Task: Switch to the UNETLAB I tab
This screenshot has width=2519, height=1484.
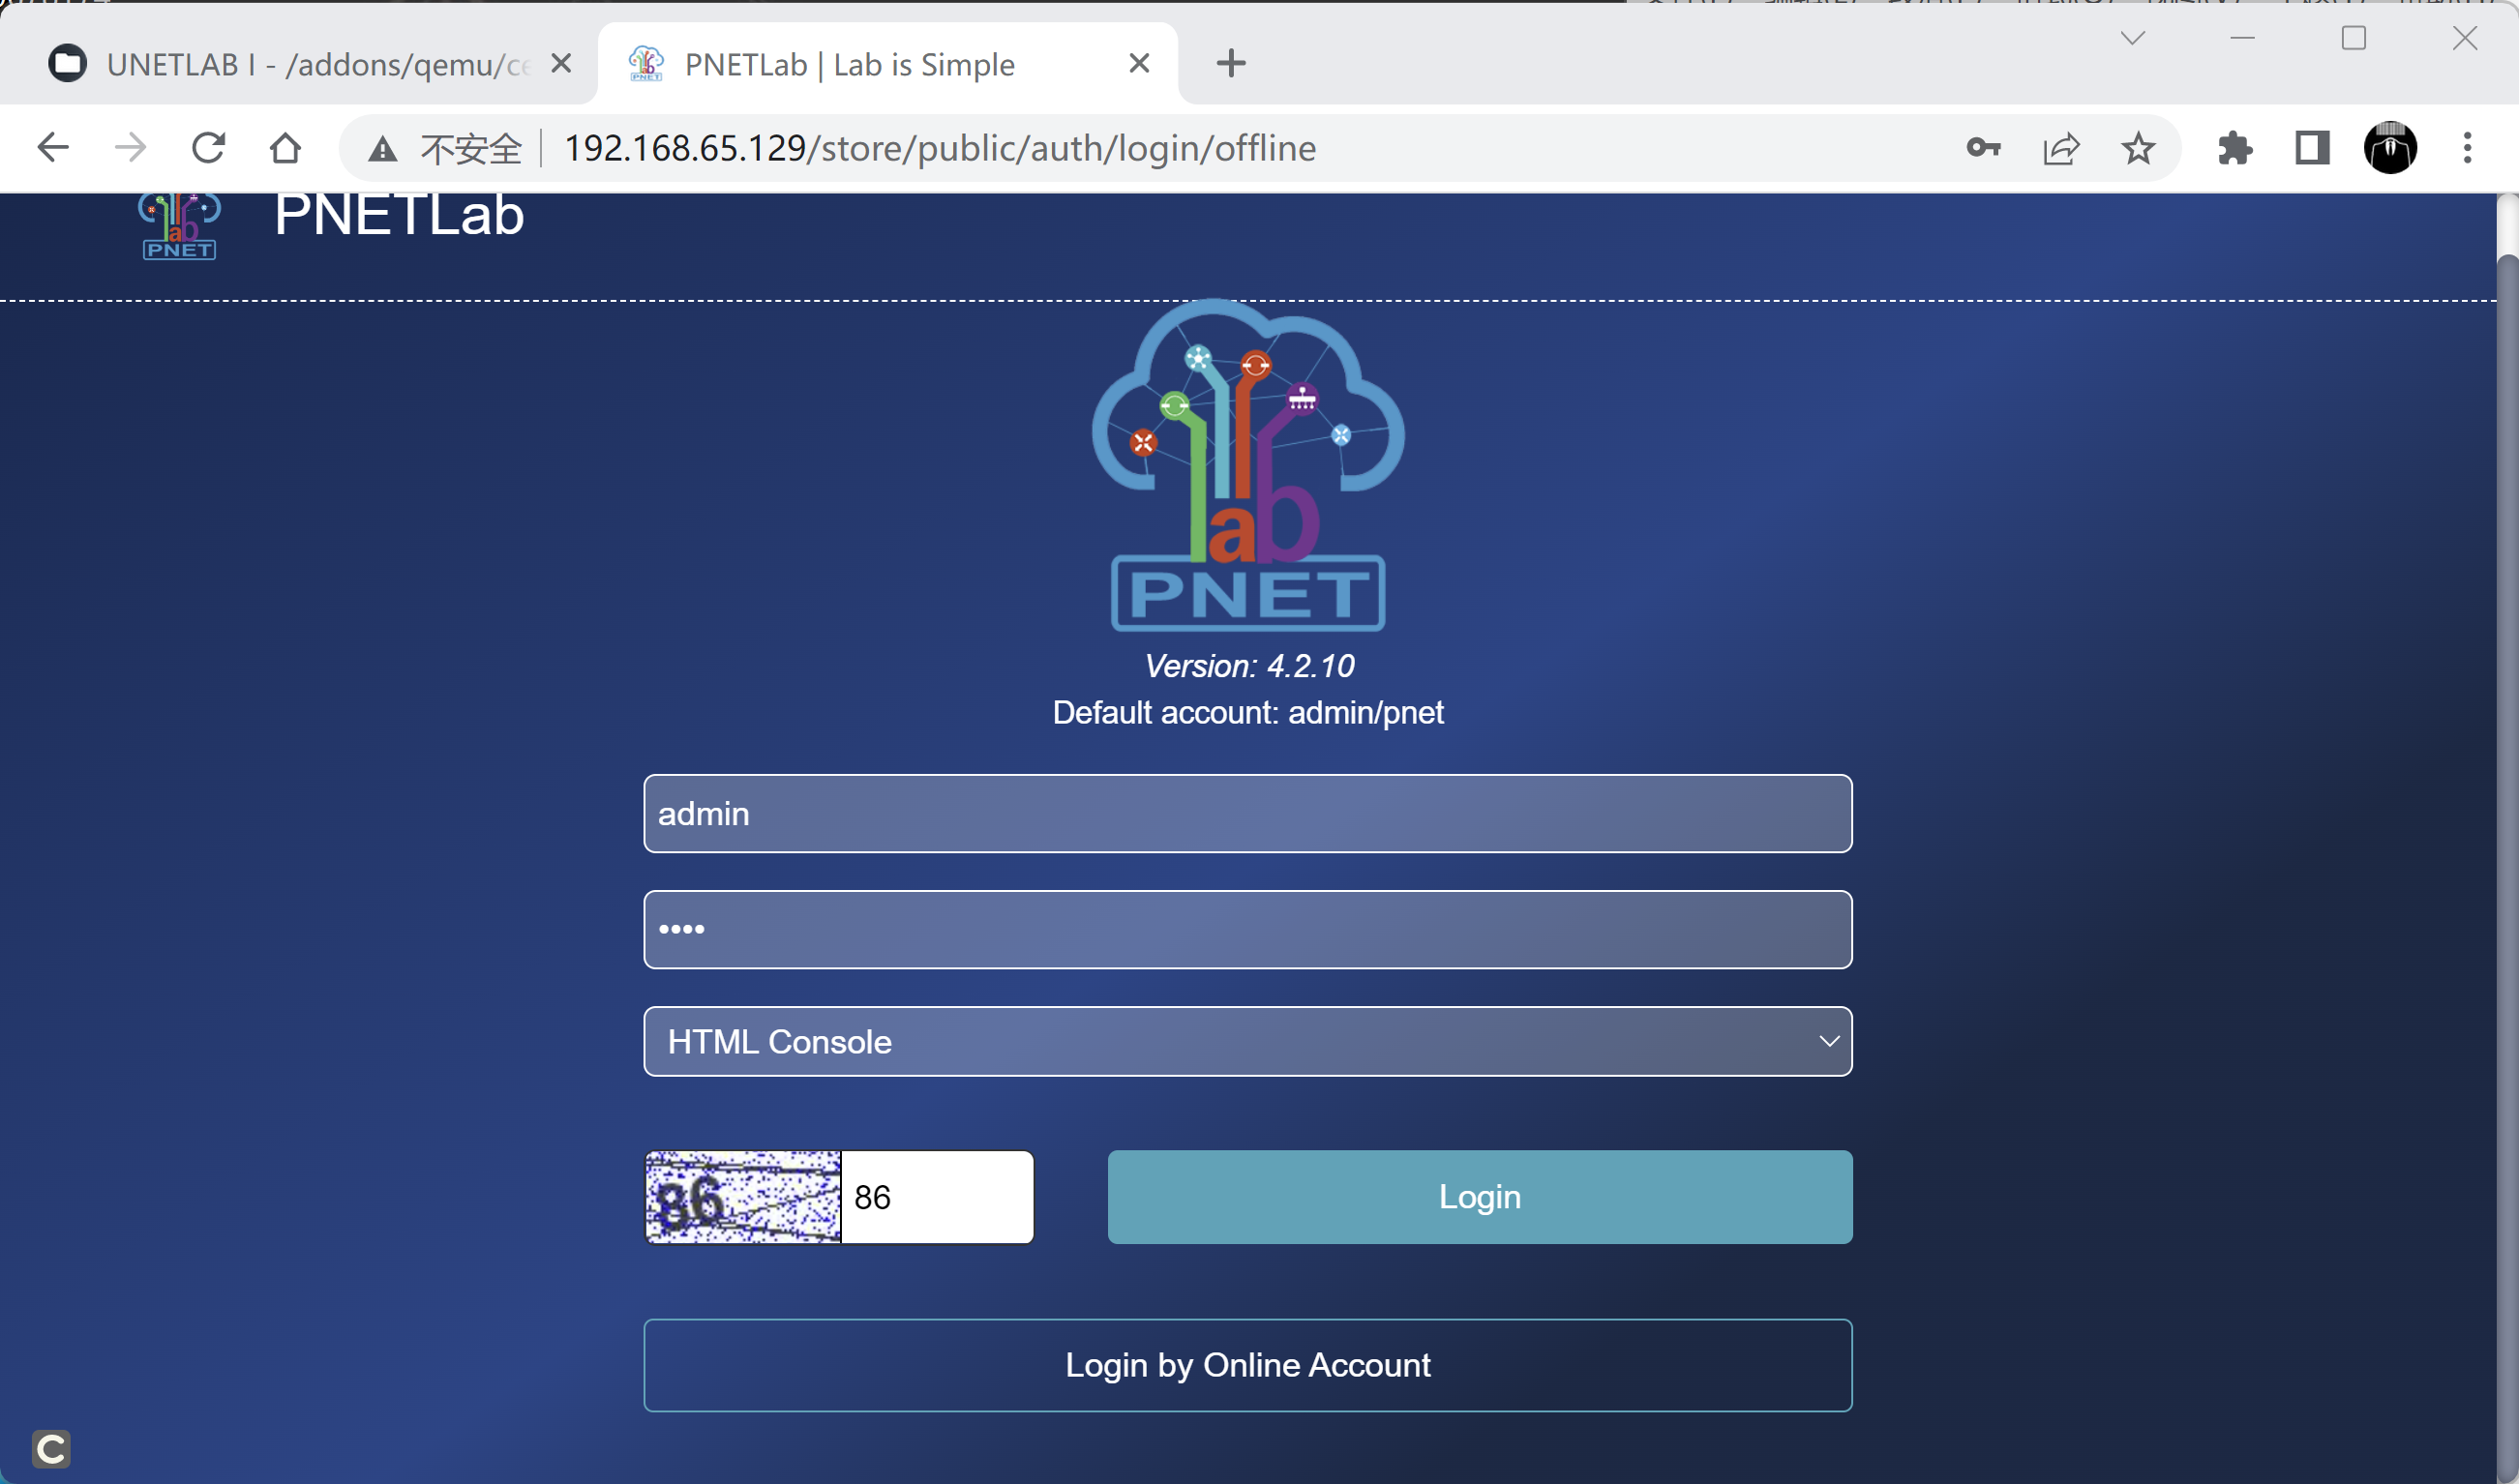Action: click(290, 64)
